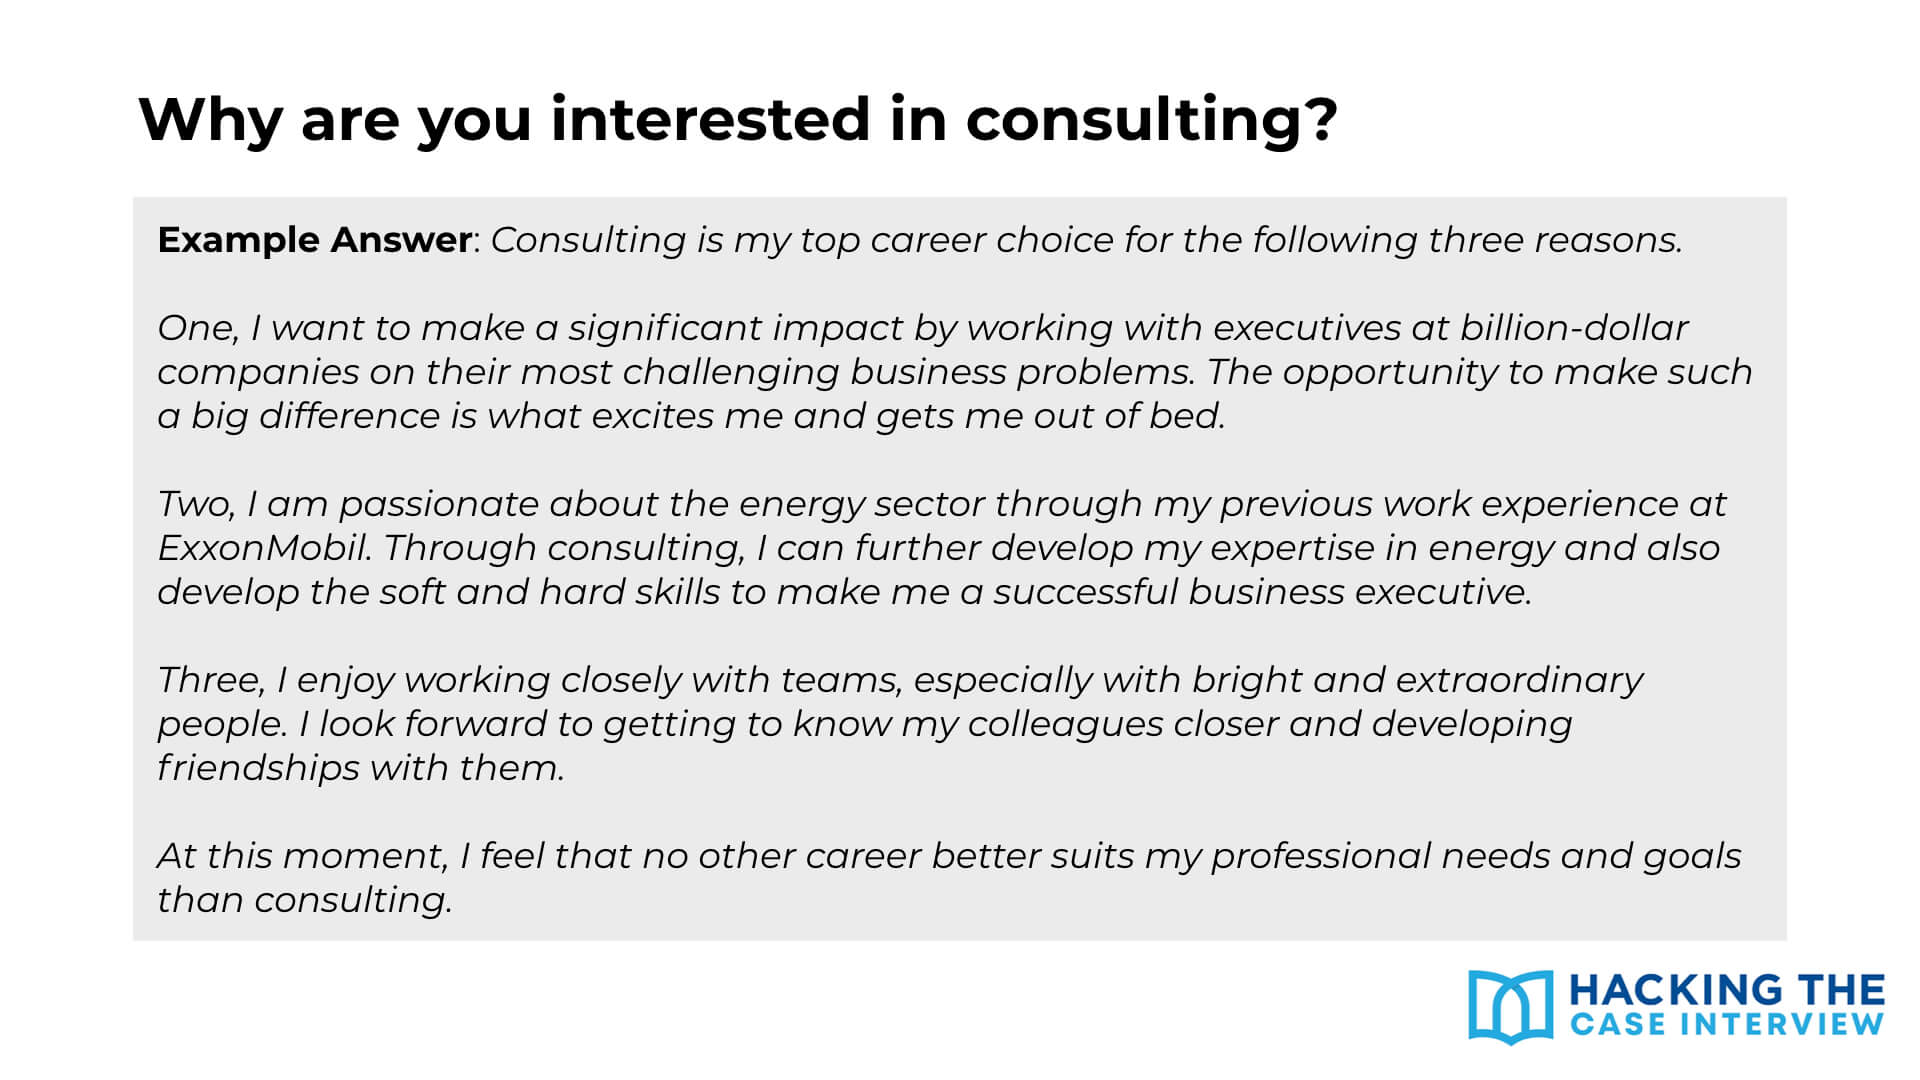
Task: Click the slide title 'Why are you interested in consulting?'
Action: click(737, 119)
